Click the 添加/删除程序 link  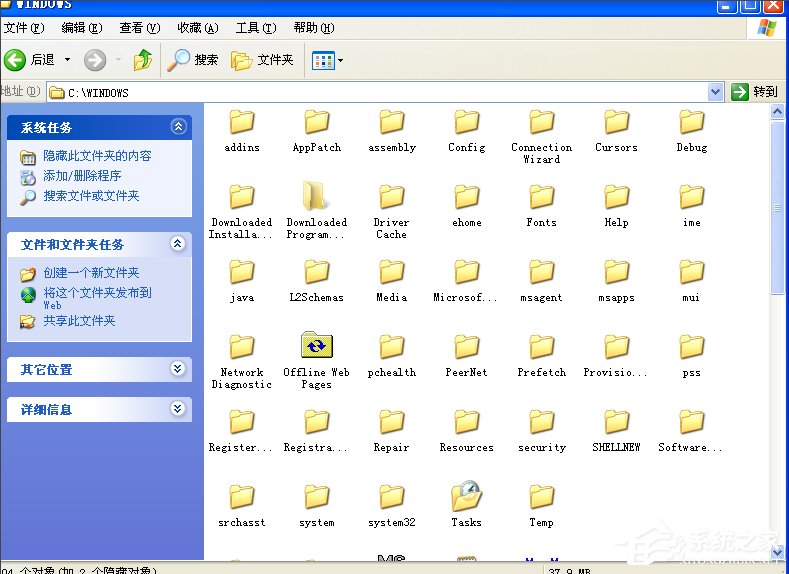82,176
